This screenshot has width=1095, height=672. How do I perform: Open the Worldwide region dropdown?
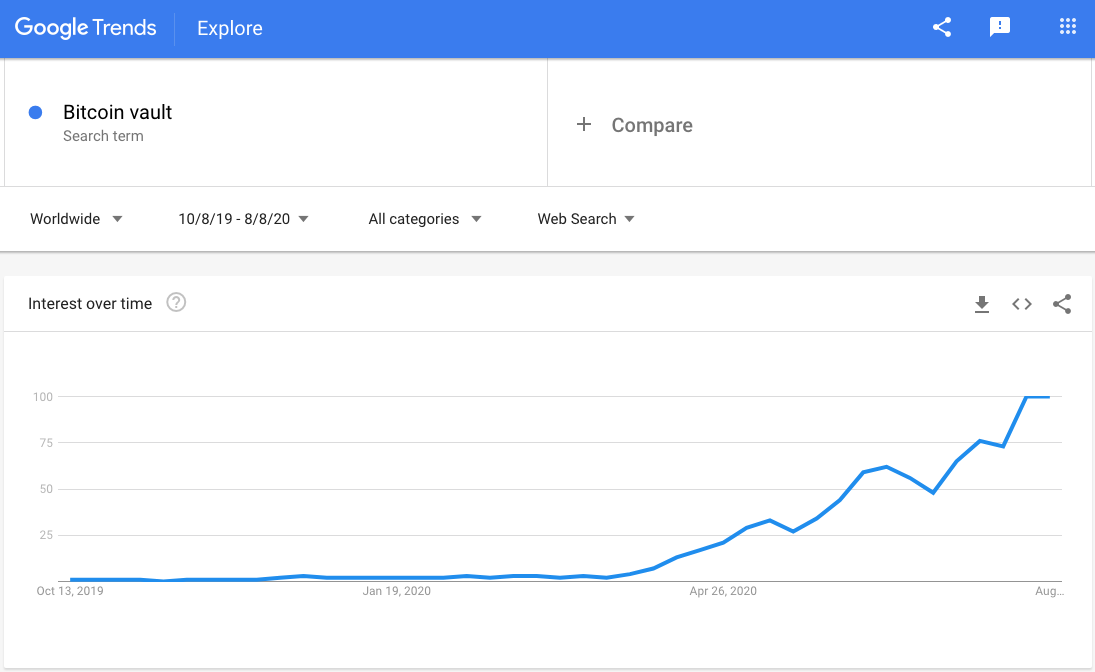click(76, 219)
